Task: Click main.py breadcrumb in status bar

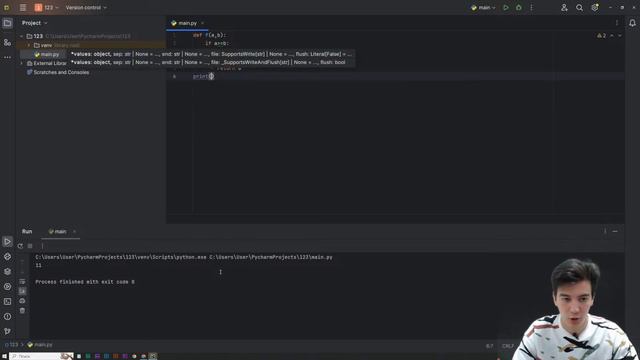Action: [x=40, y=345]
